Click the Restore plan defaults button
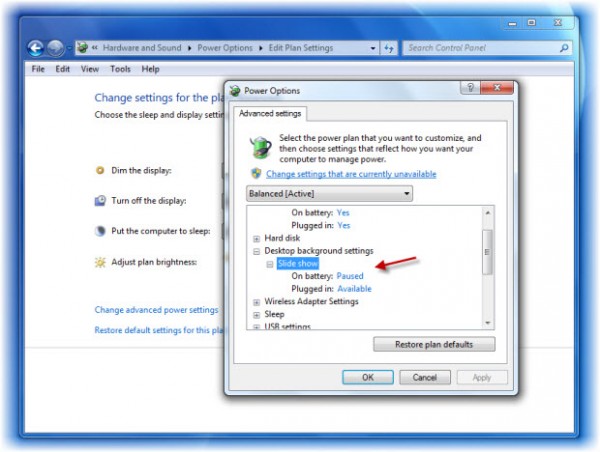This screenshot has width=600, height=452. click(434, 344)
